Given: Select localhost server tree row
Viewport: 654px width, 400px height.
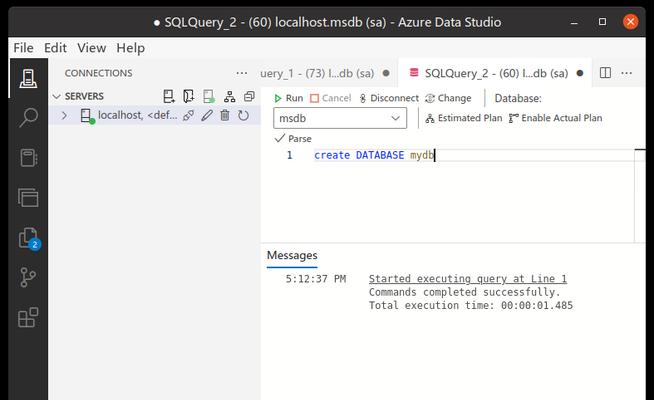Looking at the screenshot, I should (154, 115).
